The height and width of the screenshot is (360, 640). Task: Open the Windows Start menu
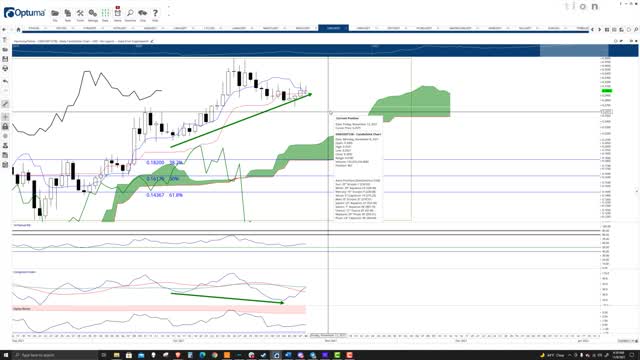point(6,355)
